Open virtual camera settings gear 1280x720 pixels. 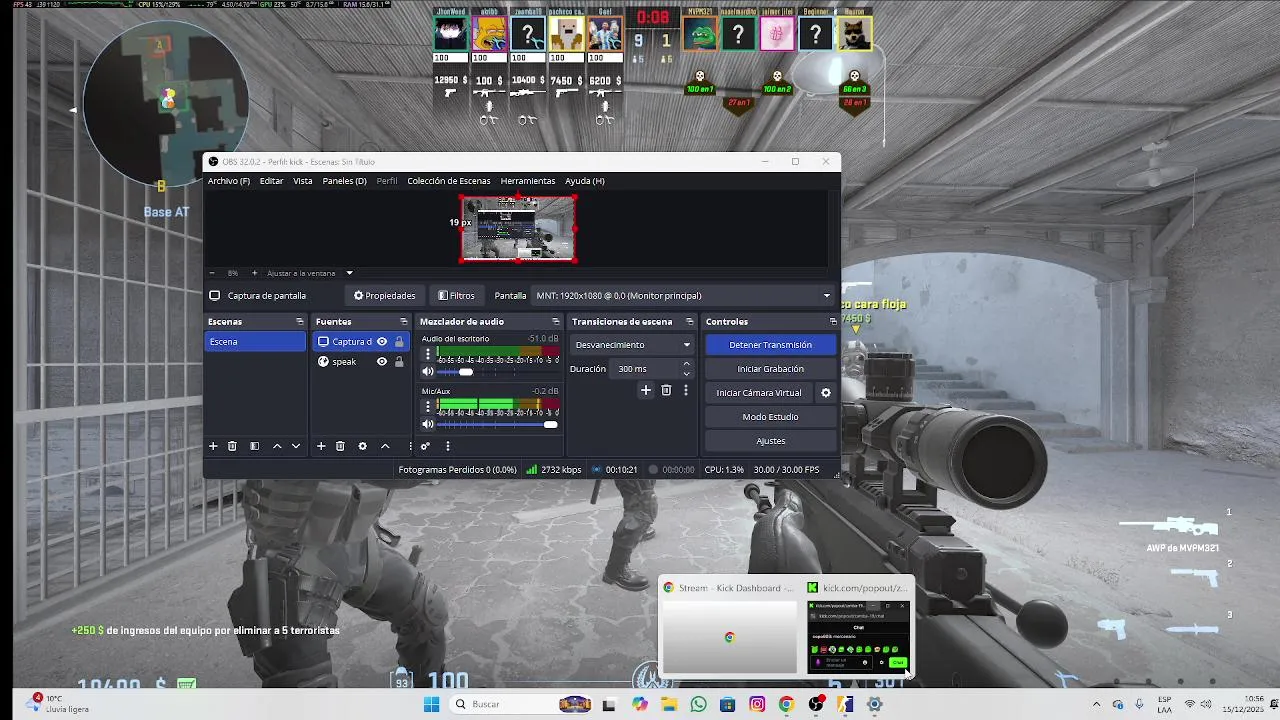click(826, 393)
